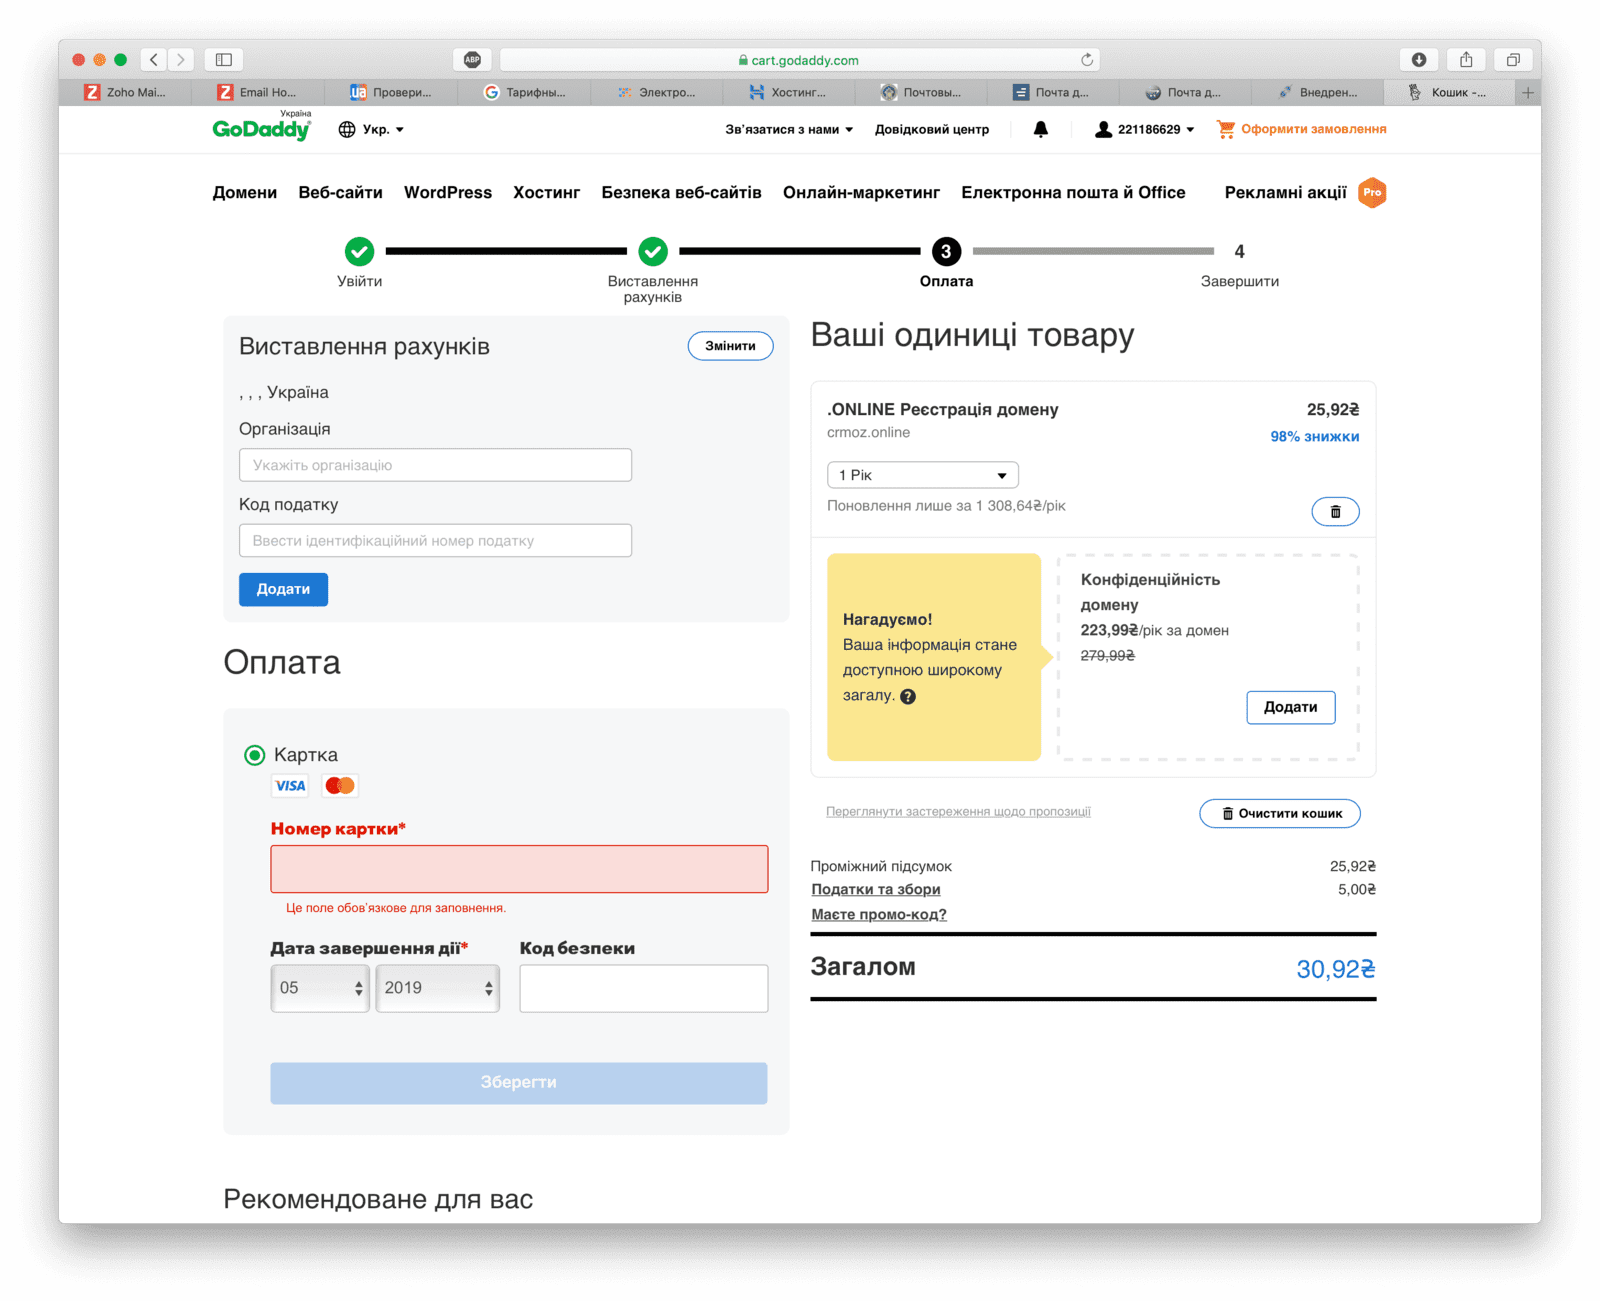Click the GoDaddy logo
The height and width of the screenshot is (1301, 1600).
(x=262, y=129)
